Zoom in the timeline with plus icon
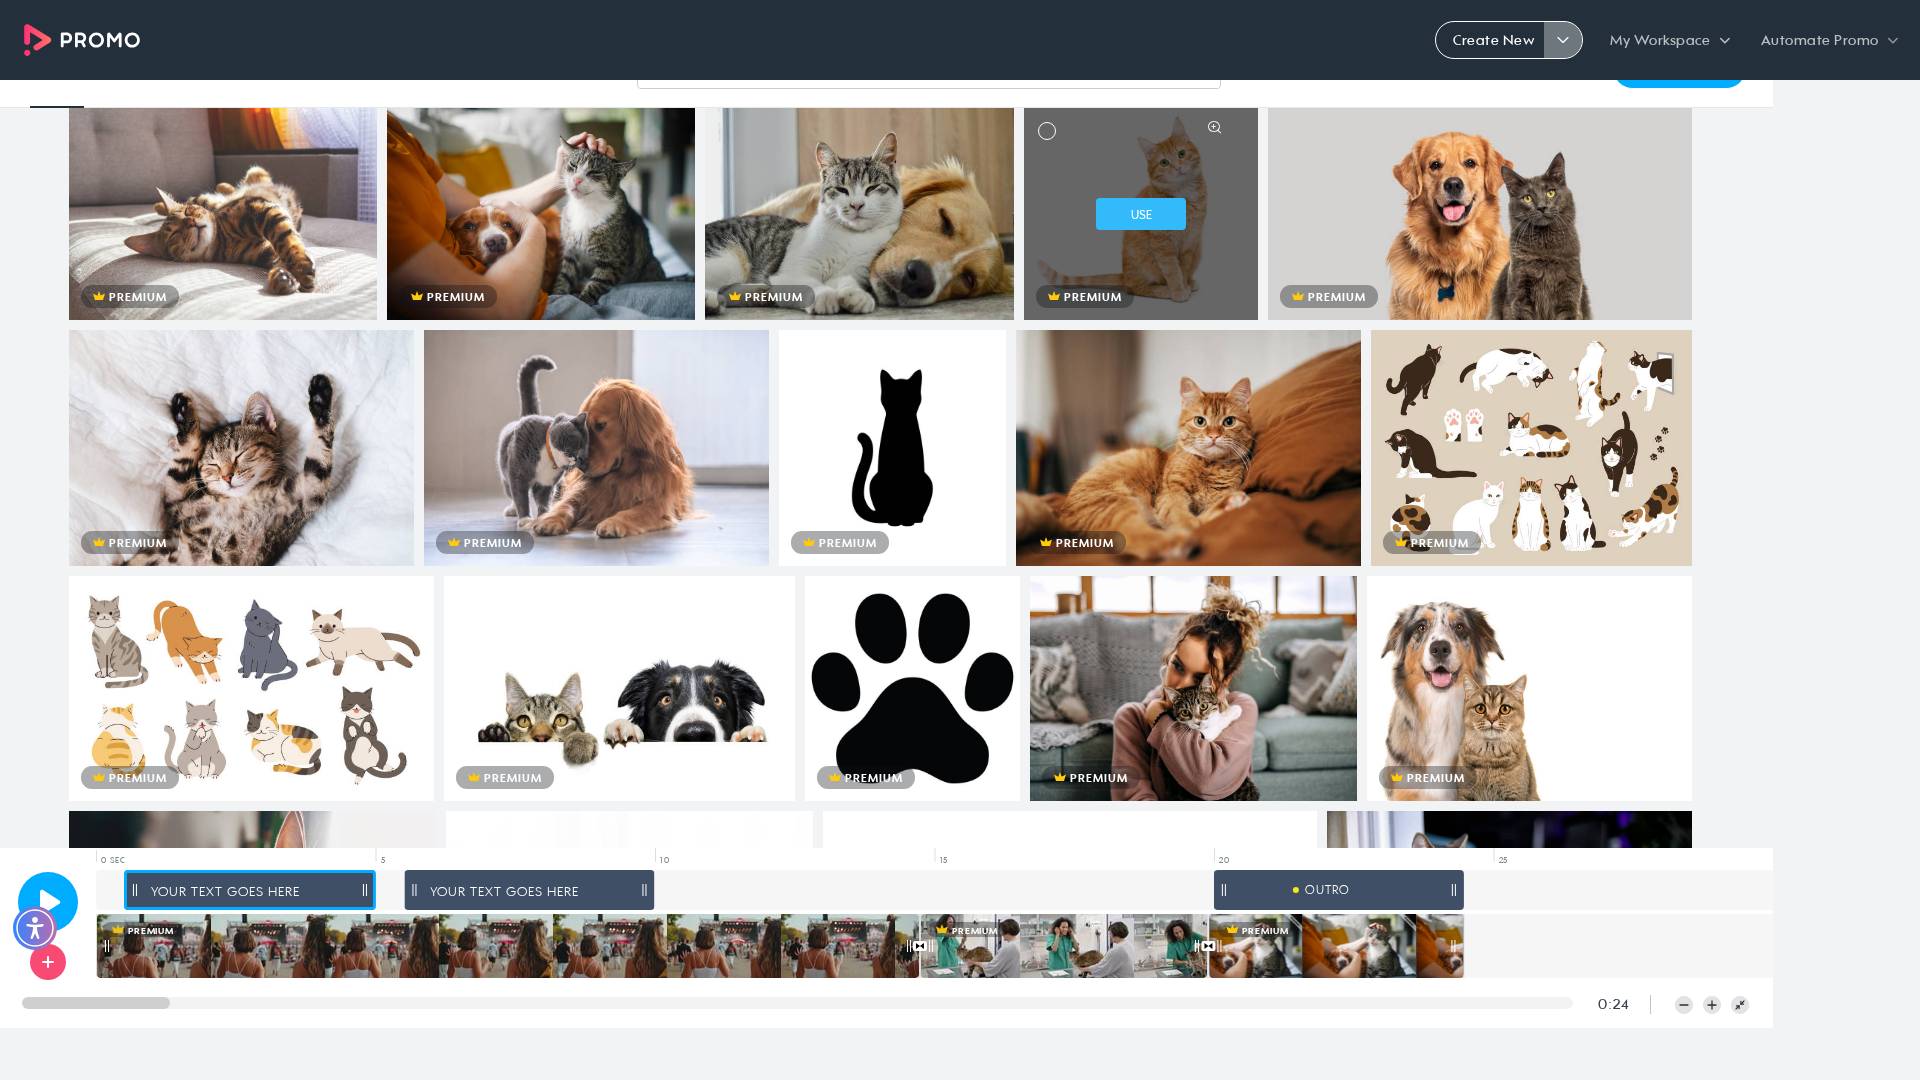1920x1080 pixels. pos(1712,1005)
